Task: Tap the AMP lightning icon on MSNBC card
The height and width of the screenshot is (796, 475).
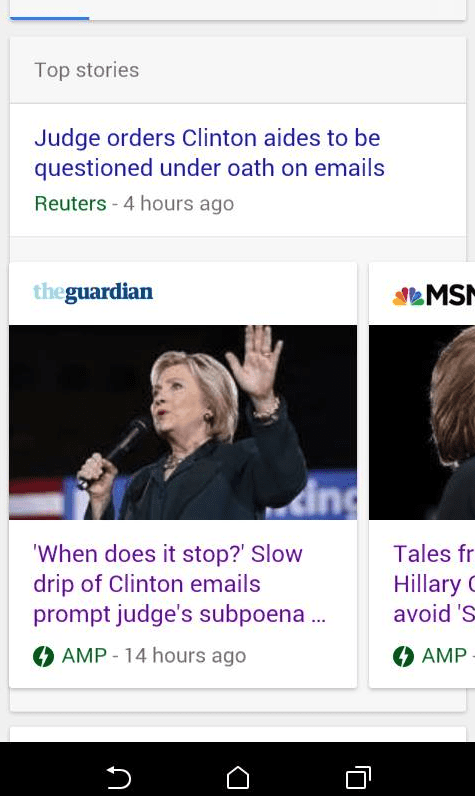Action: coord(403,656)
